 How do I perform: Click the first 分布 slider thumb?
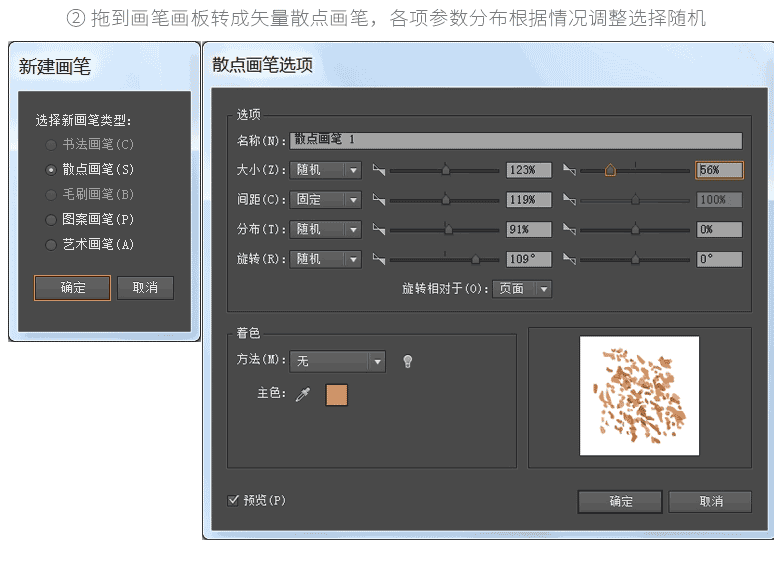point(448,230)
